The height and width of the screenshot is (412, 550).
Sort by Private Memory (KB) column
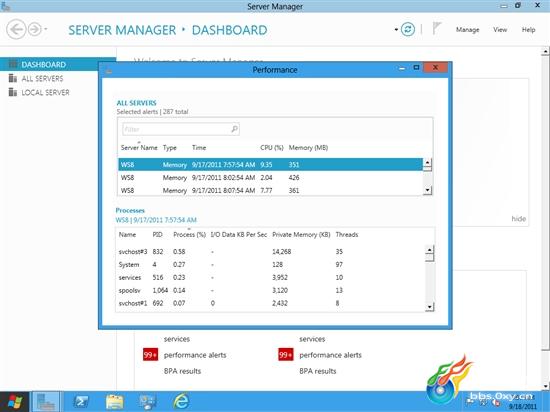pyautogui.click(x=301, y=235)
